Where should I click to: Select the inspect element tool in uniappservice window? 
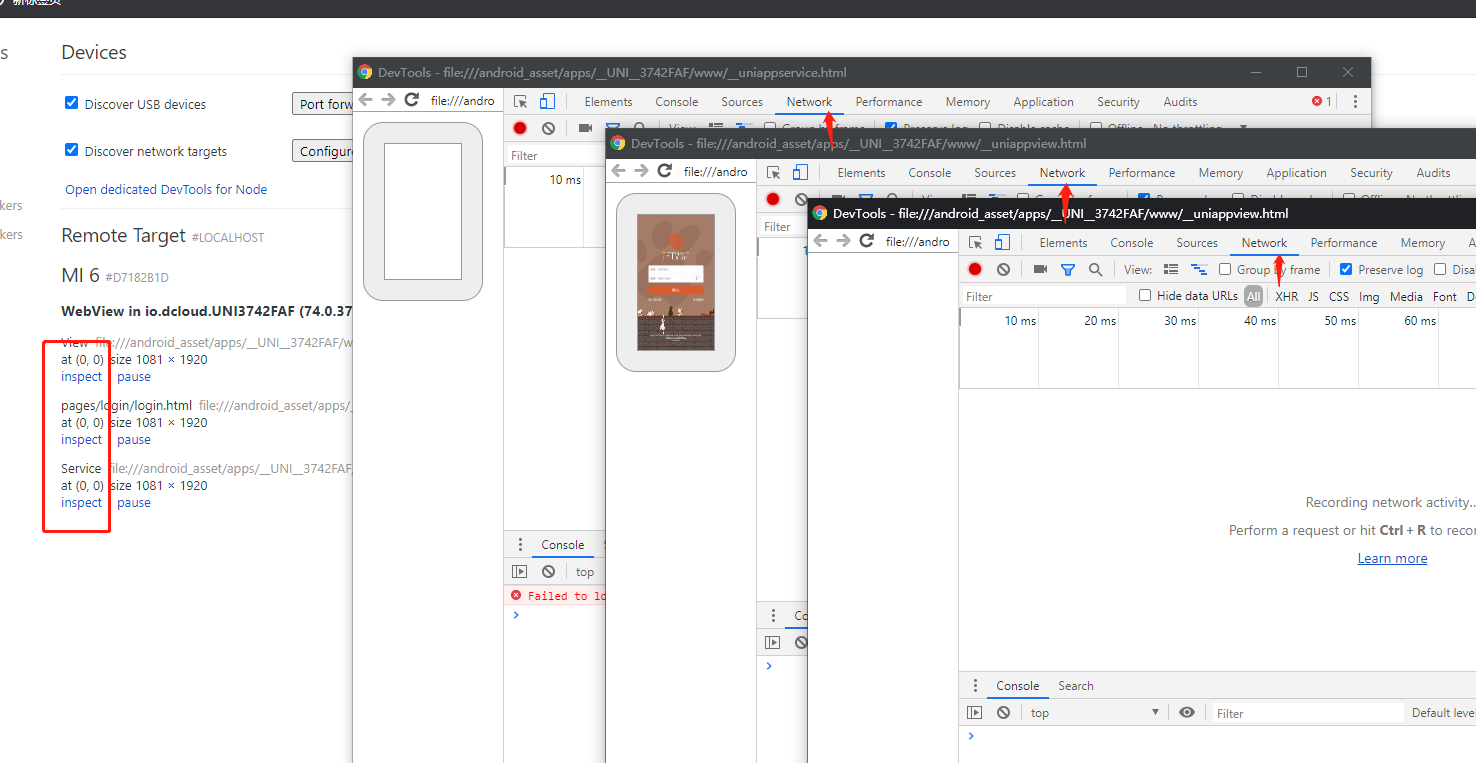pos(521,101)
